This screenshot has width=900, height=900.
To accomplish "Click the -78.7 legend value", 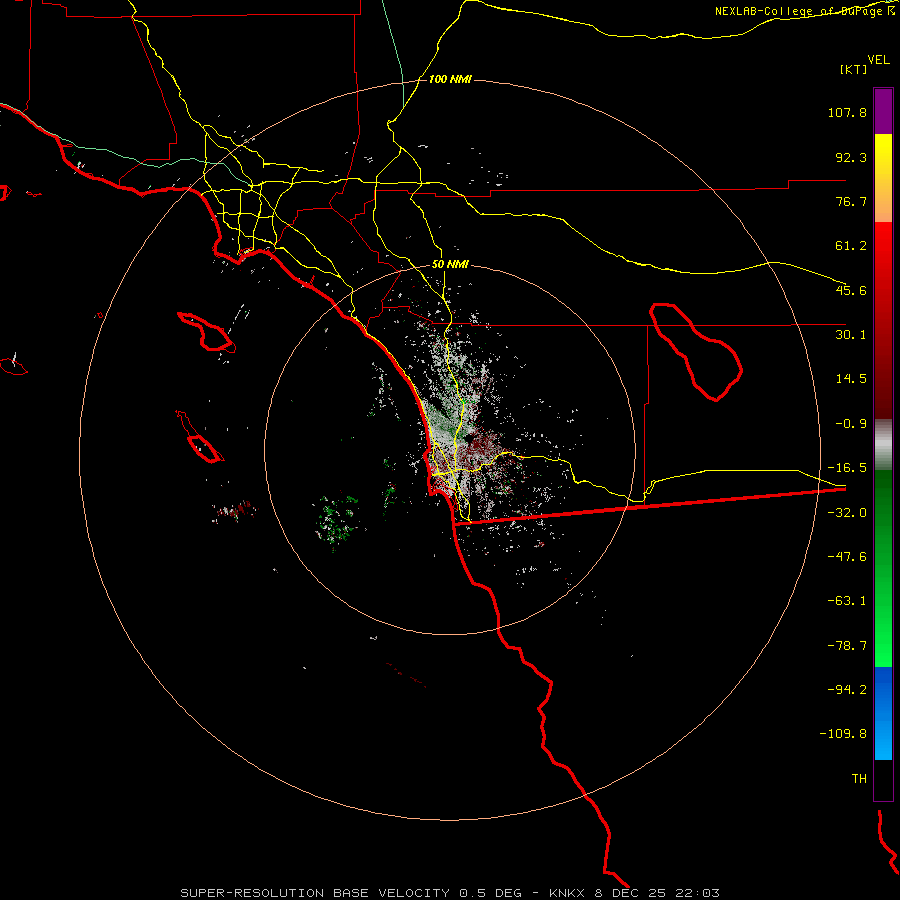I will coord(847,646).
